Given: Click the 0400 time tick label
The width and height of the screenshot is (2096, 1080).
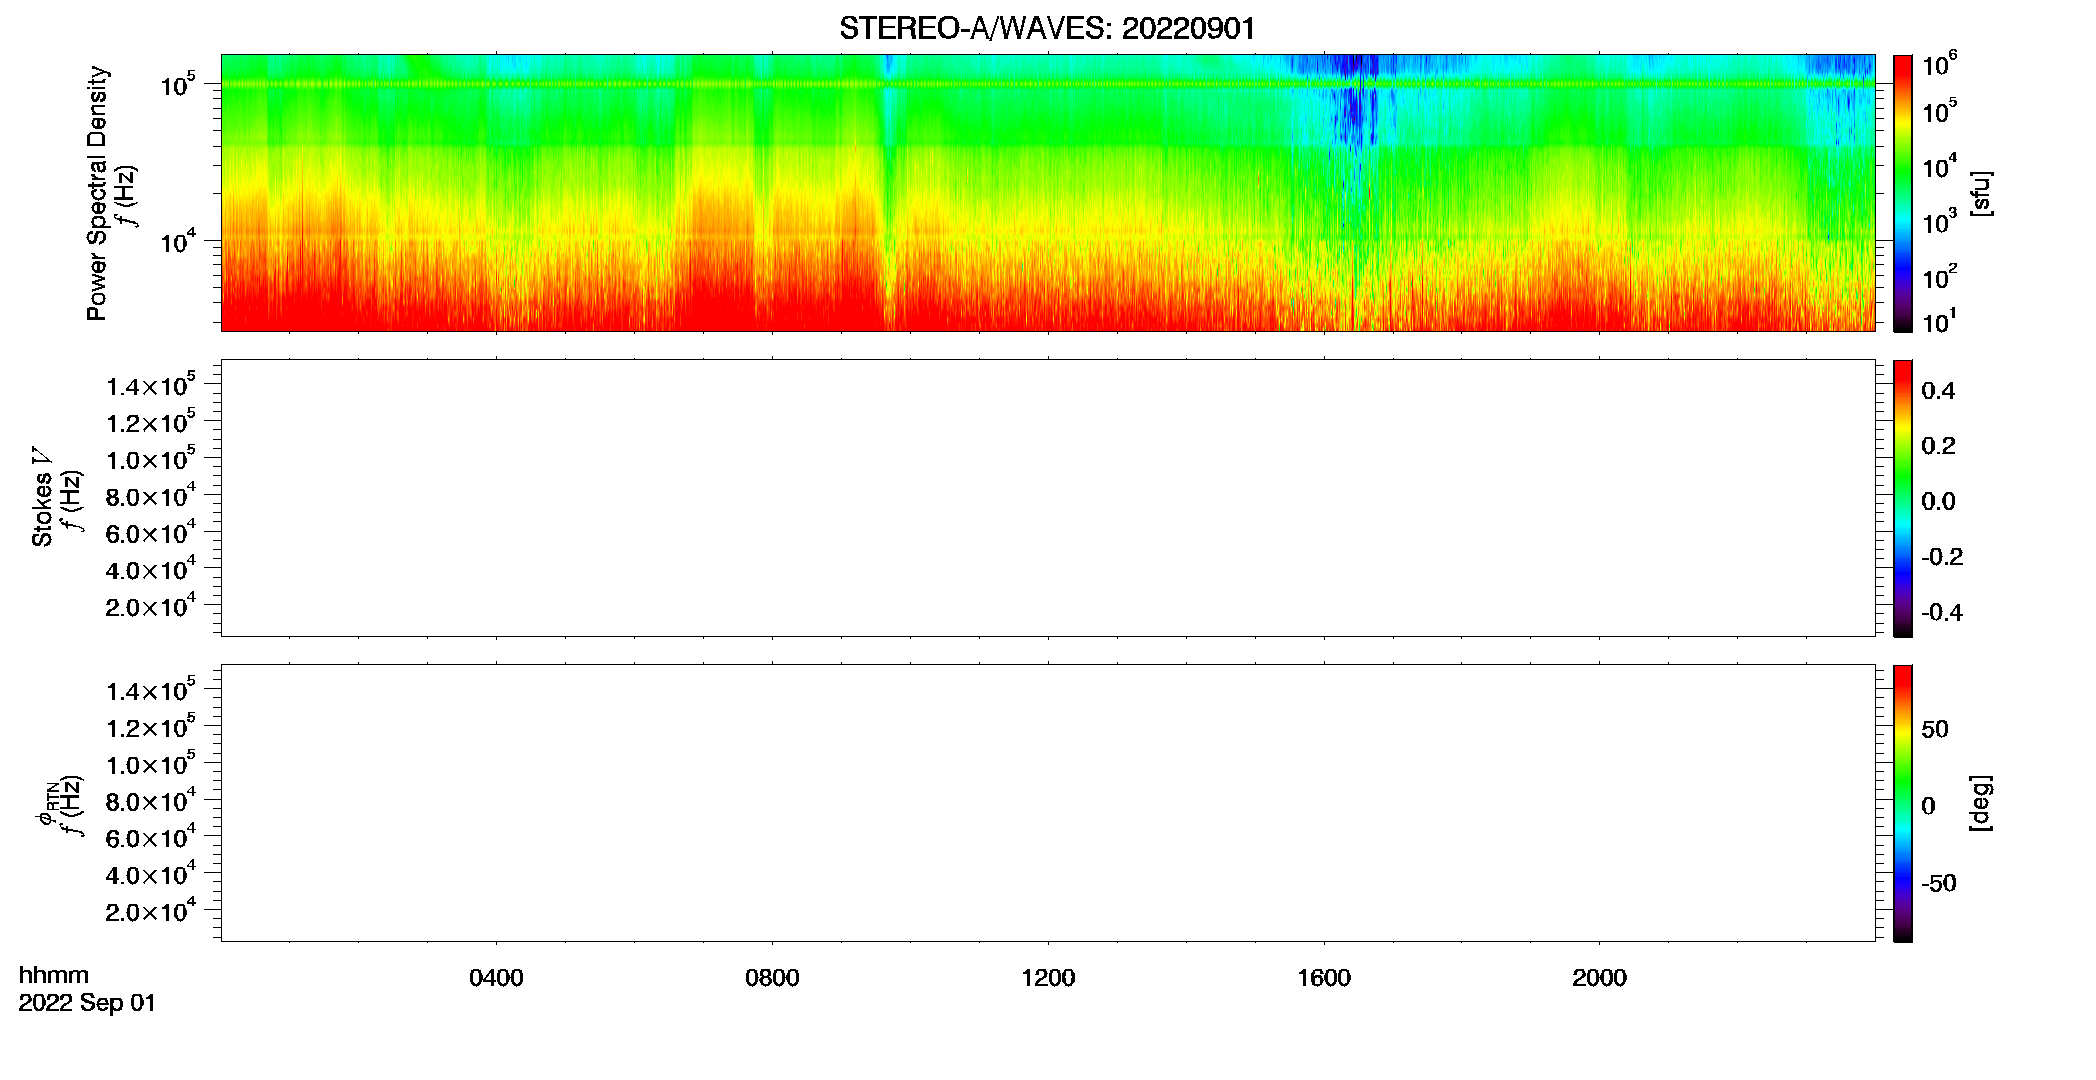Looking at the screenshot, I should tap(496, 978).
